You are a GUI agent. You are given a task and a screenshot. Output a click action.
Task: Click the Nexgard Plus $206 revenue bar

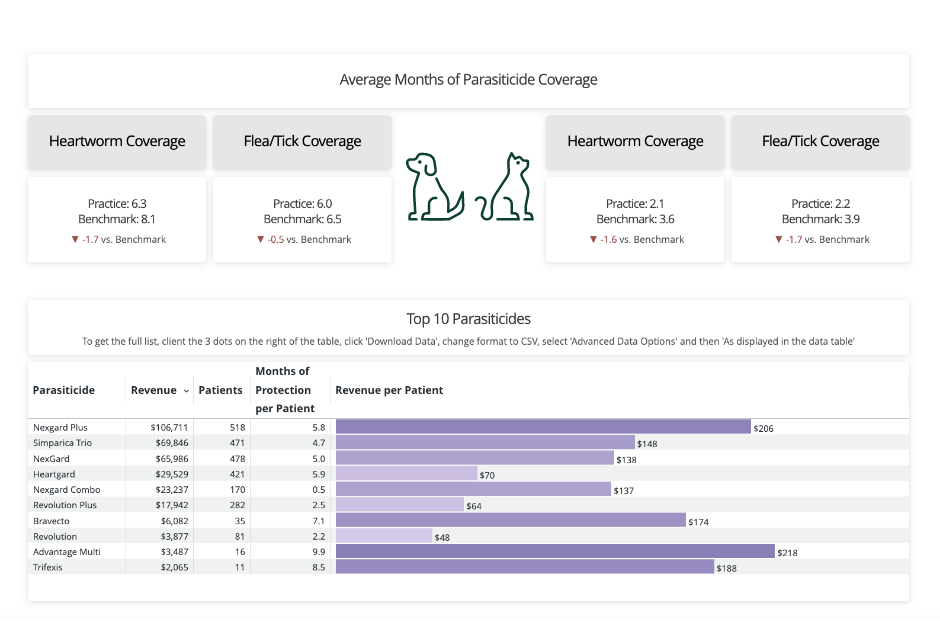point(543,427)
